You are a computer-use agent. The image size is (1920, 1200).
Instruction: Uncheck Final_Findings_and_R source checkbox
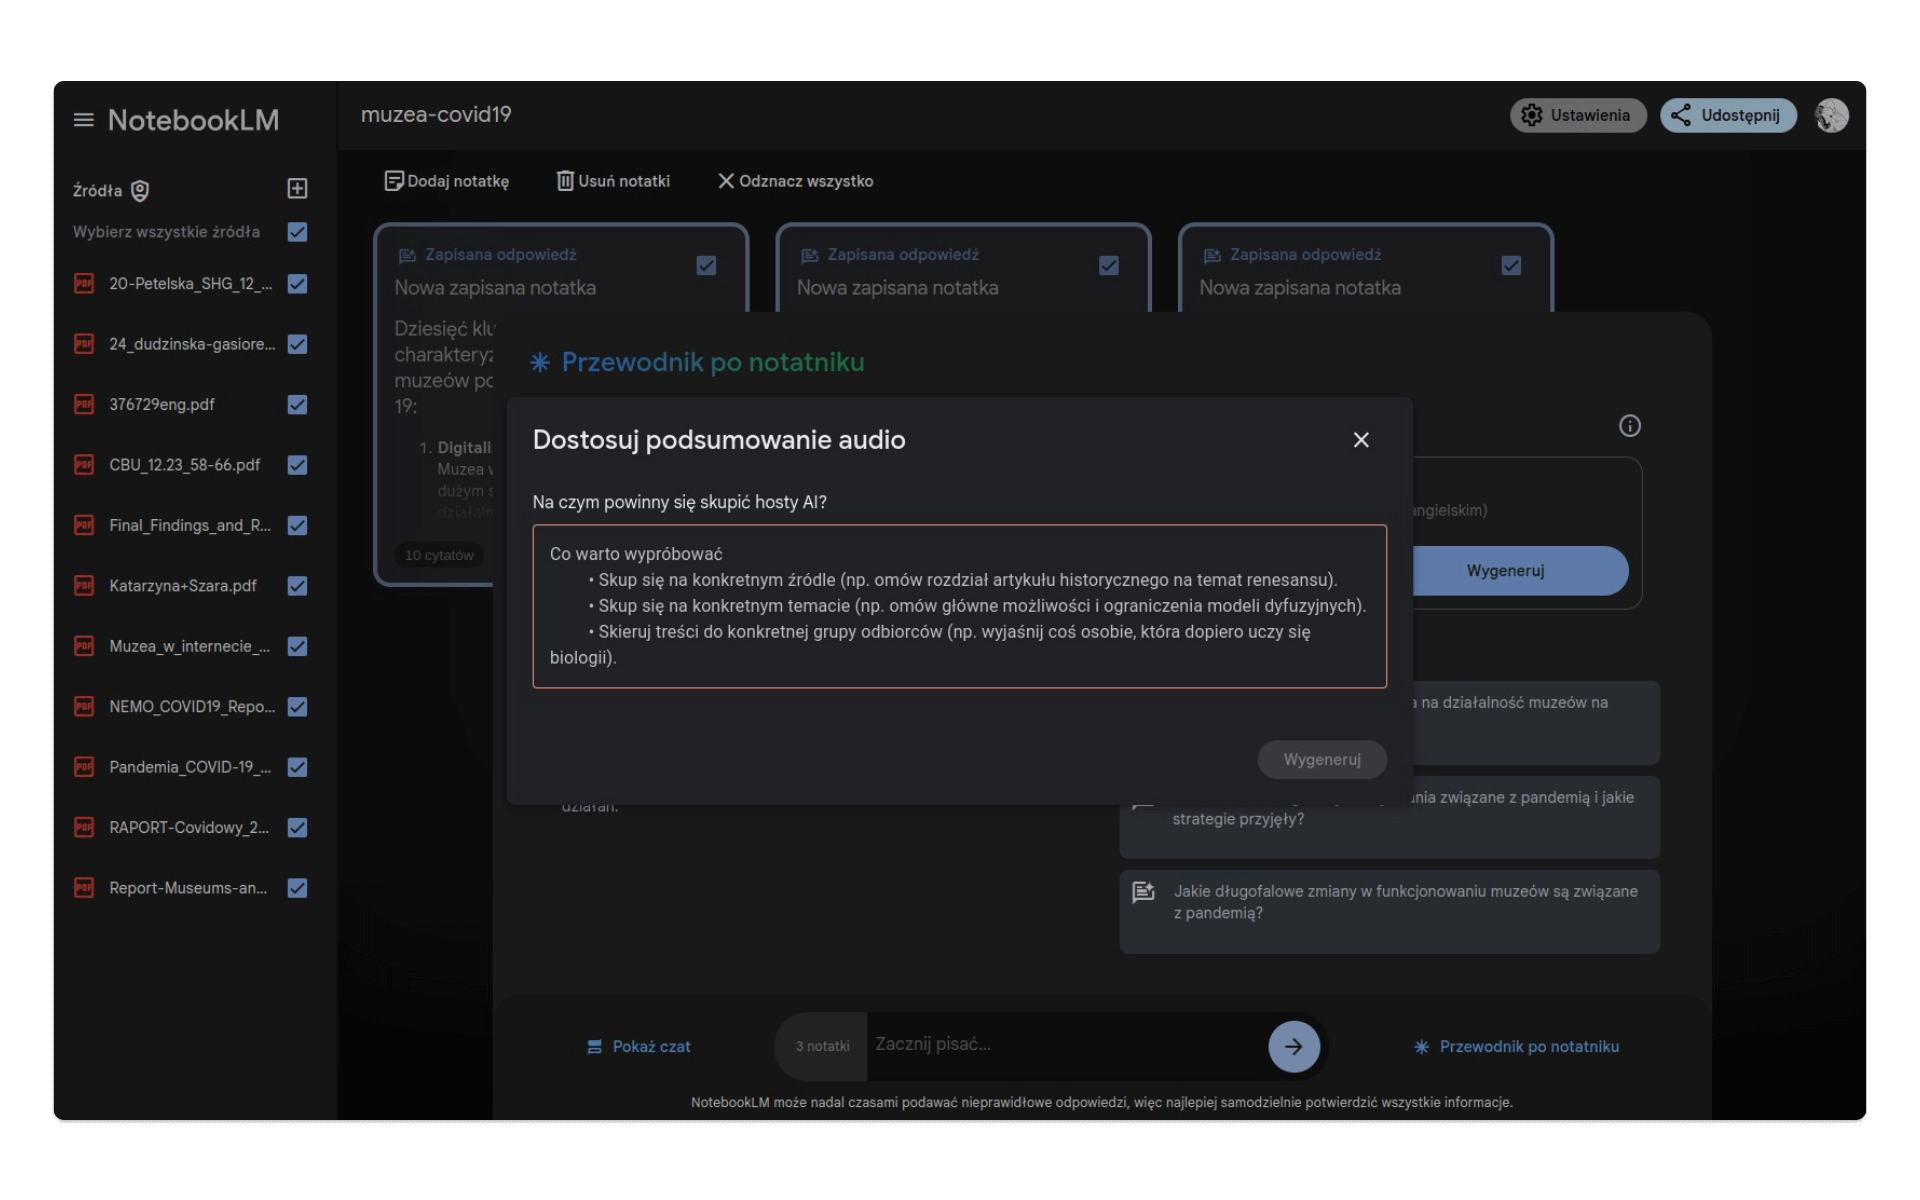297,525
